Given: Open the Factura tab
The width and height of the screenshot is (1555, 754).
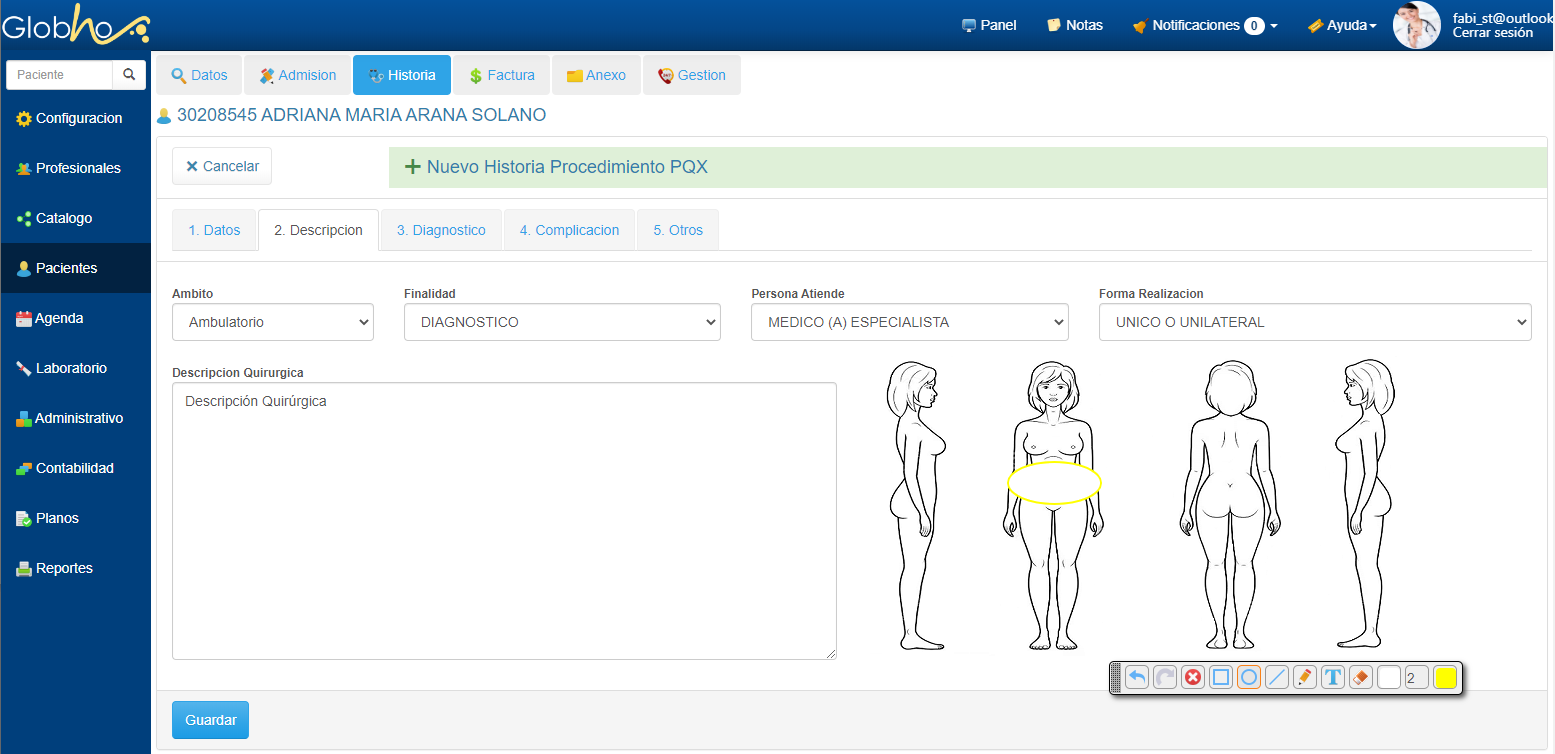Looking at the screenshot, I should pos(501,75).
